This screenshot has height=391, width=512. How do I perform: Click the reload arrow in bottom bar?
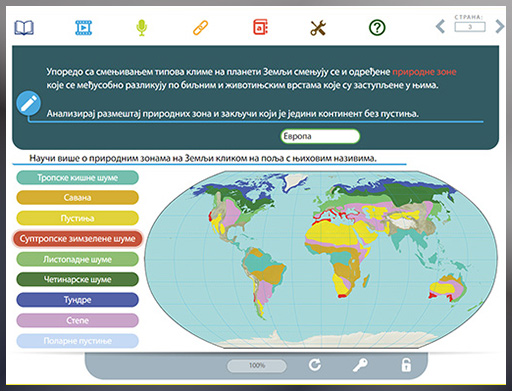pos(315,365)
